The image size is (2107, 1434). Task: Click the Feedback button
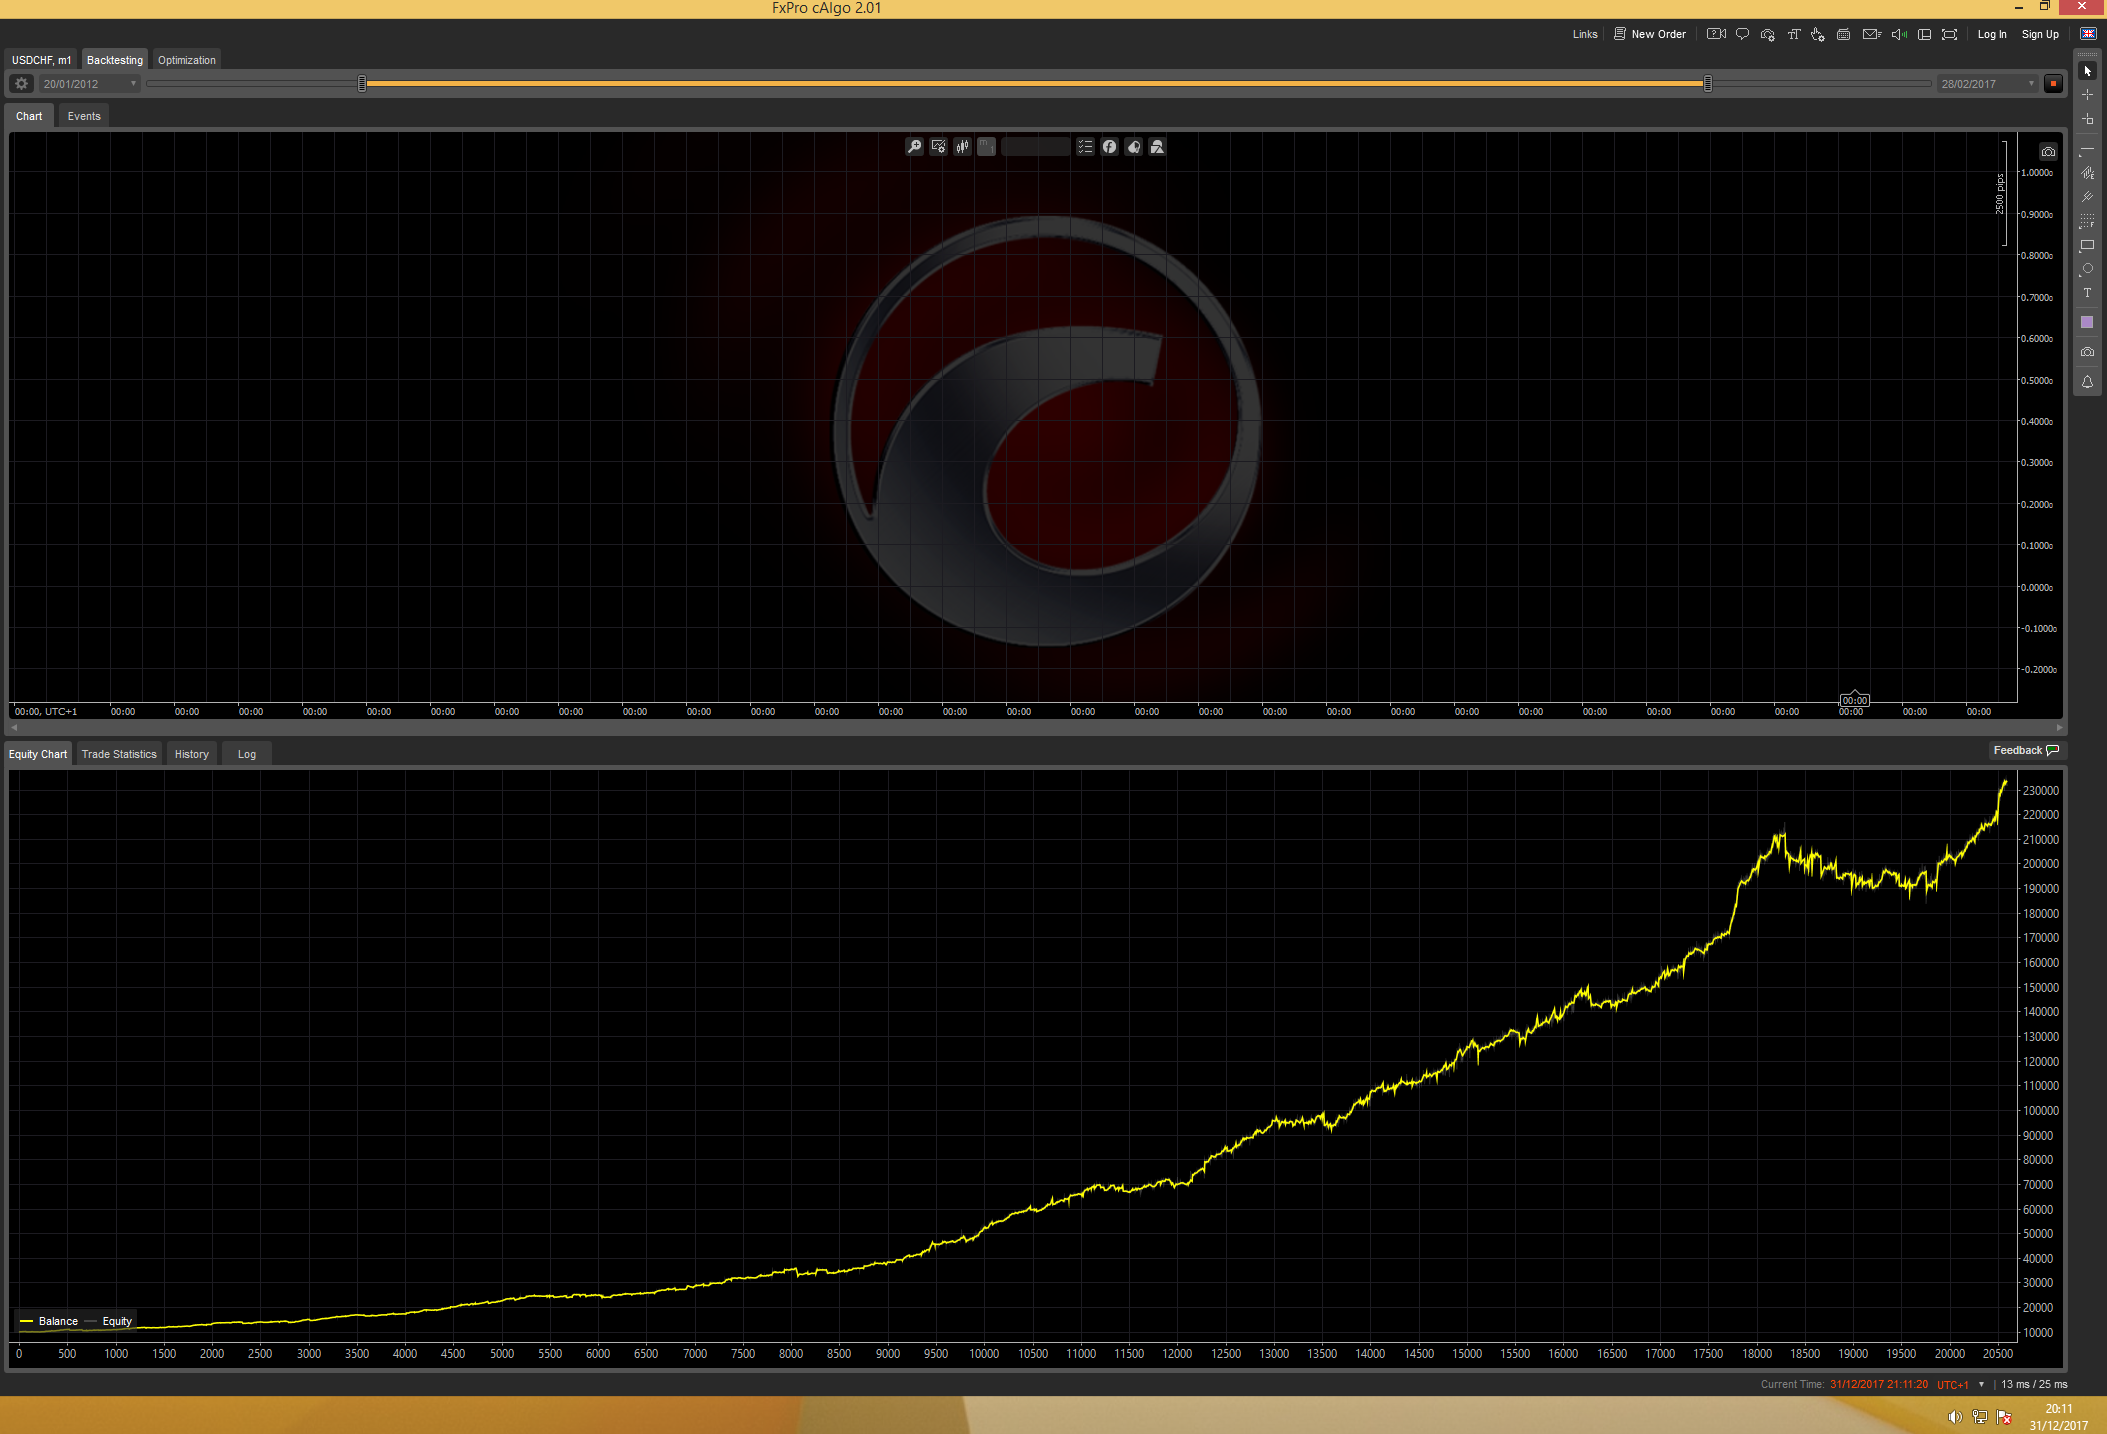[2026, 750]
